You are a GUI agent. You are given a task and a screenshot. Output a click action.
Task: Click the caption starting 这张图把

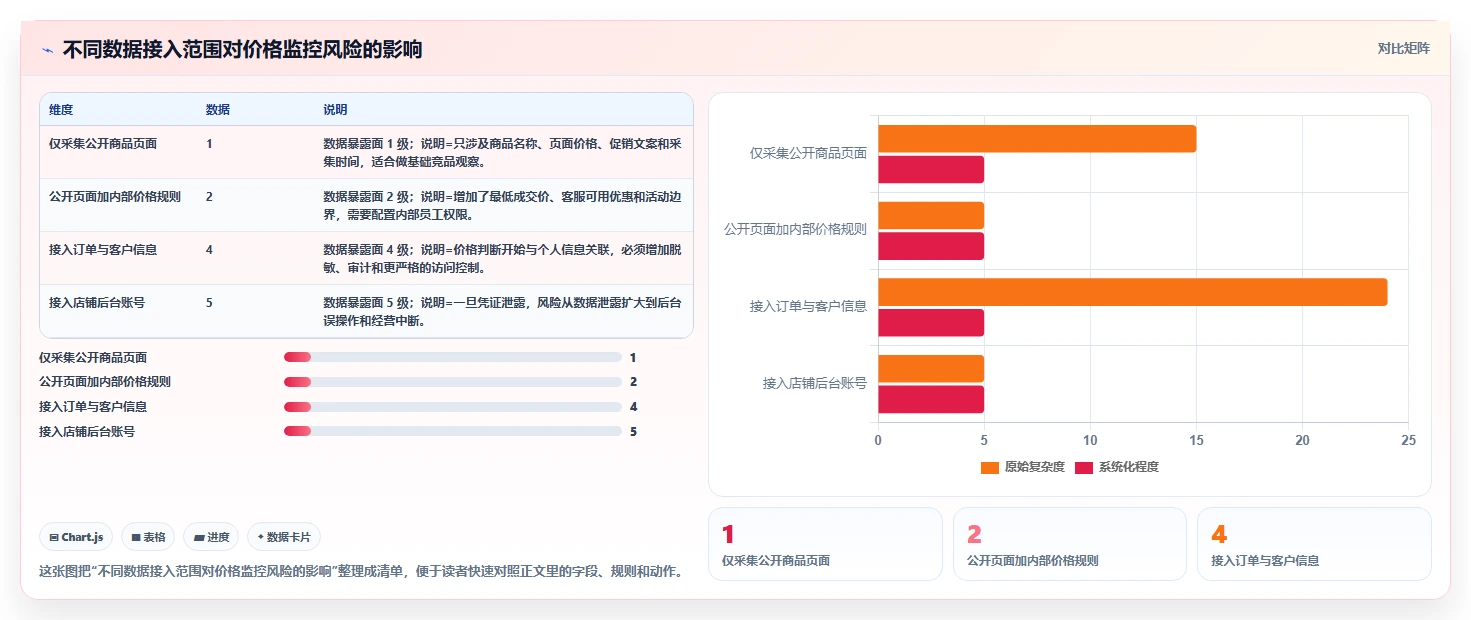(361, 572)
